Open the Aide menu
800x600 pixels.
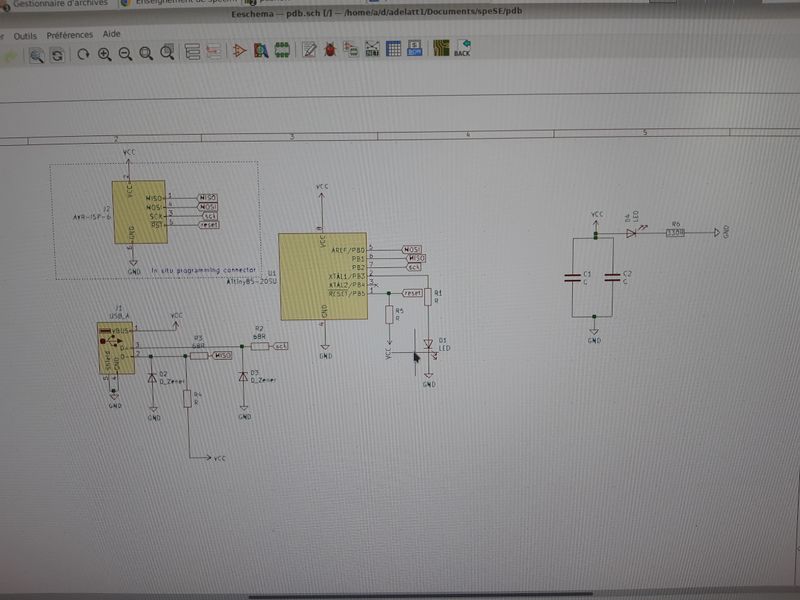(x=112, y=33)
